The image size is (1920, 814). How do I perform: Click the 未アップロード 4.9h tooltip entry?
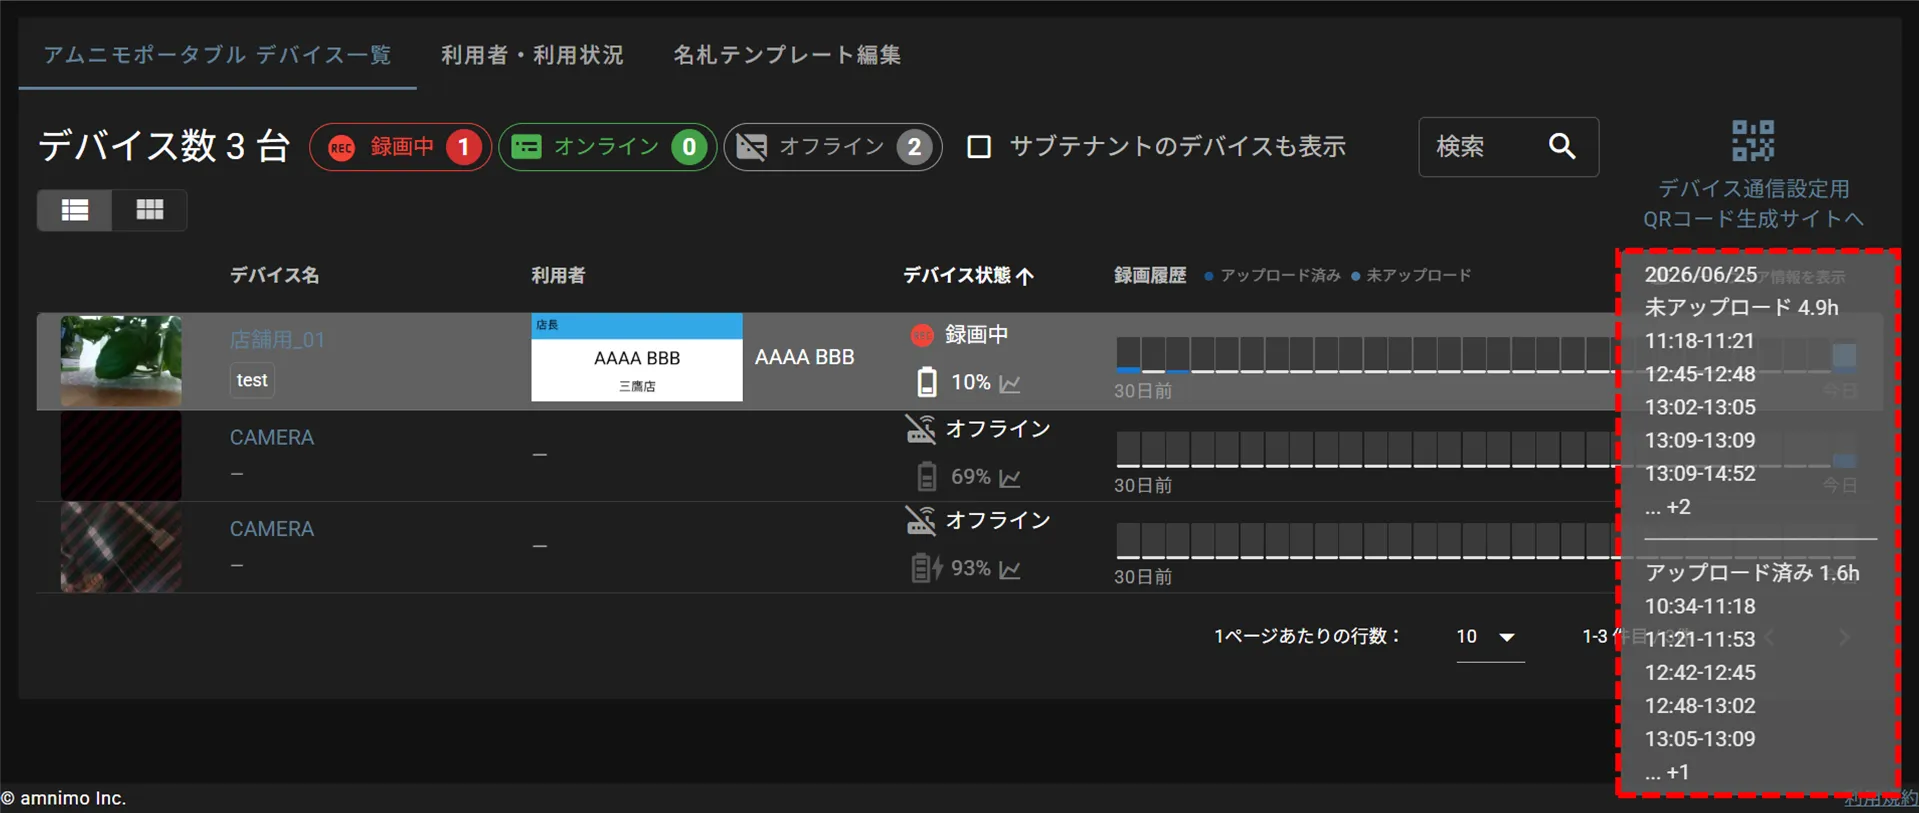click(x=1741, y=308)
